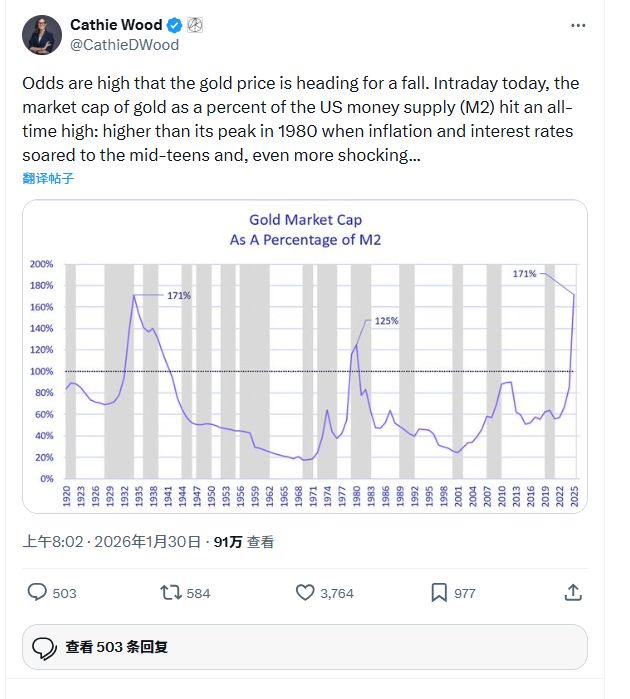
Task: Expand the truncated text after "more shocking"
Action: tap(414, 155)
